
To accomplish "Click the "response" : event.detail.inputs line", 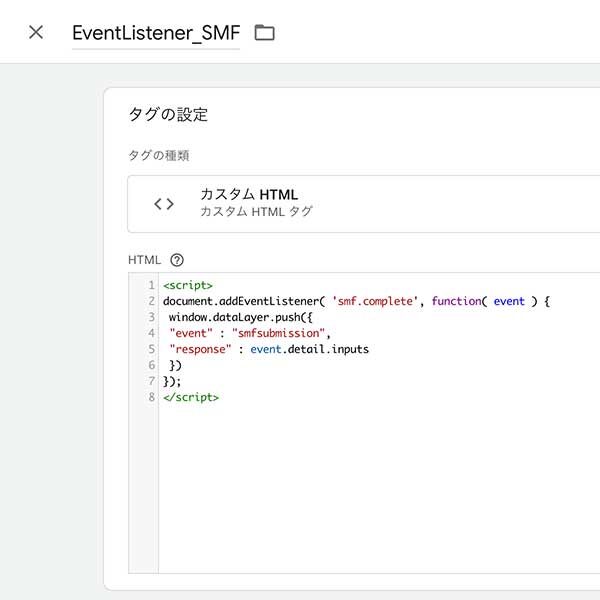I will pyautogui.click(x=269, y=349).
